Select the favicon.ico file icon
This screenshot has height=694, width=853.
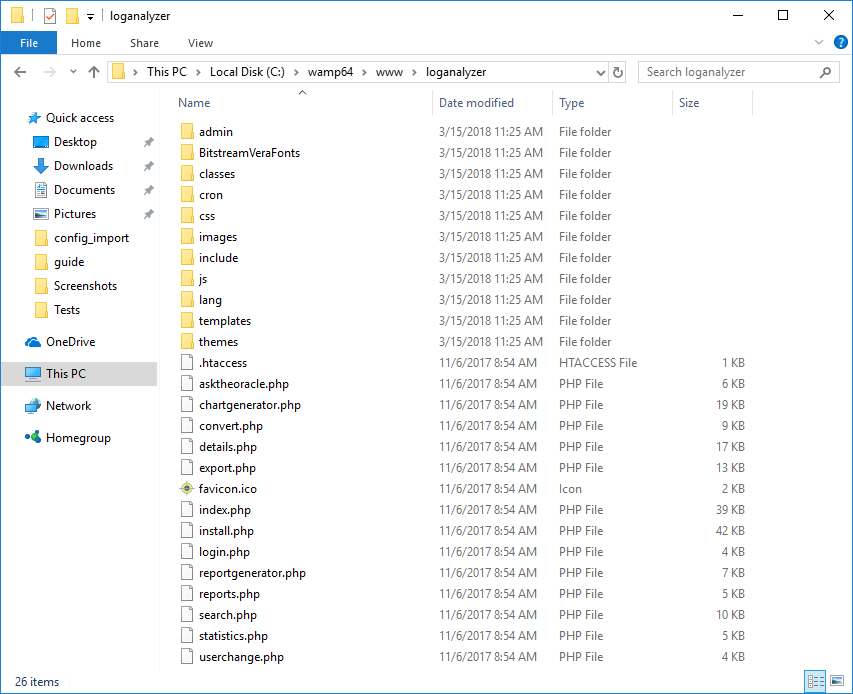pos(186,489)
